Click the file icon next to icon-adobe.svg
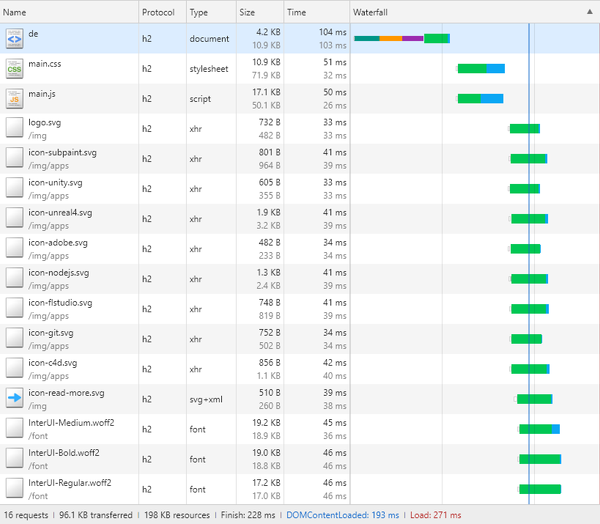Screen dimensions: 600x524 14,248
